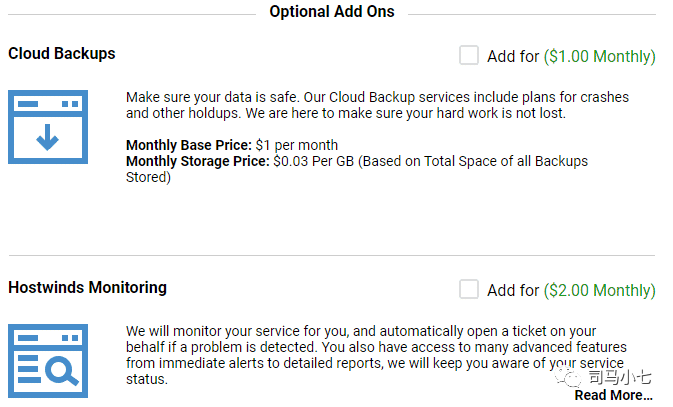Click the magnifying glass in the monitoring icon

(62, 370)
